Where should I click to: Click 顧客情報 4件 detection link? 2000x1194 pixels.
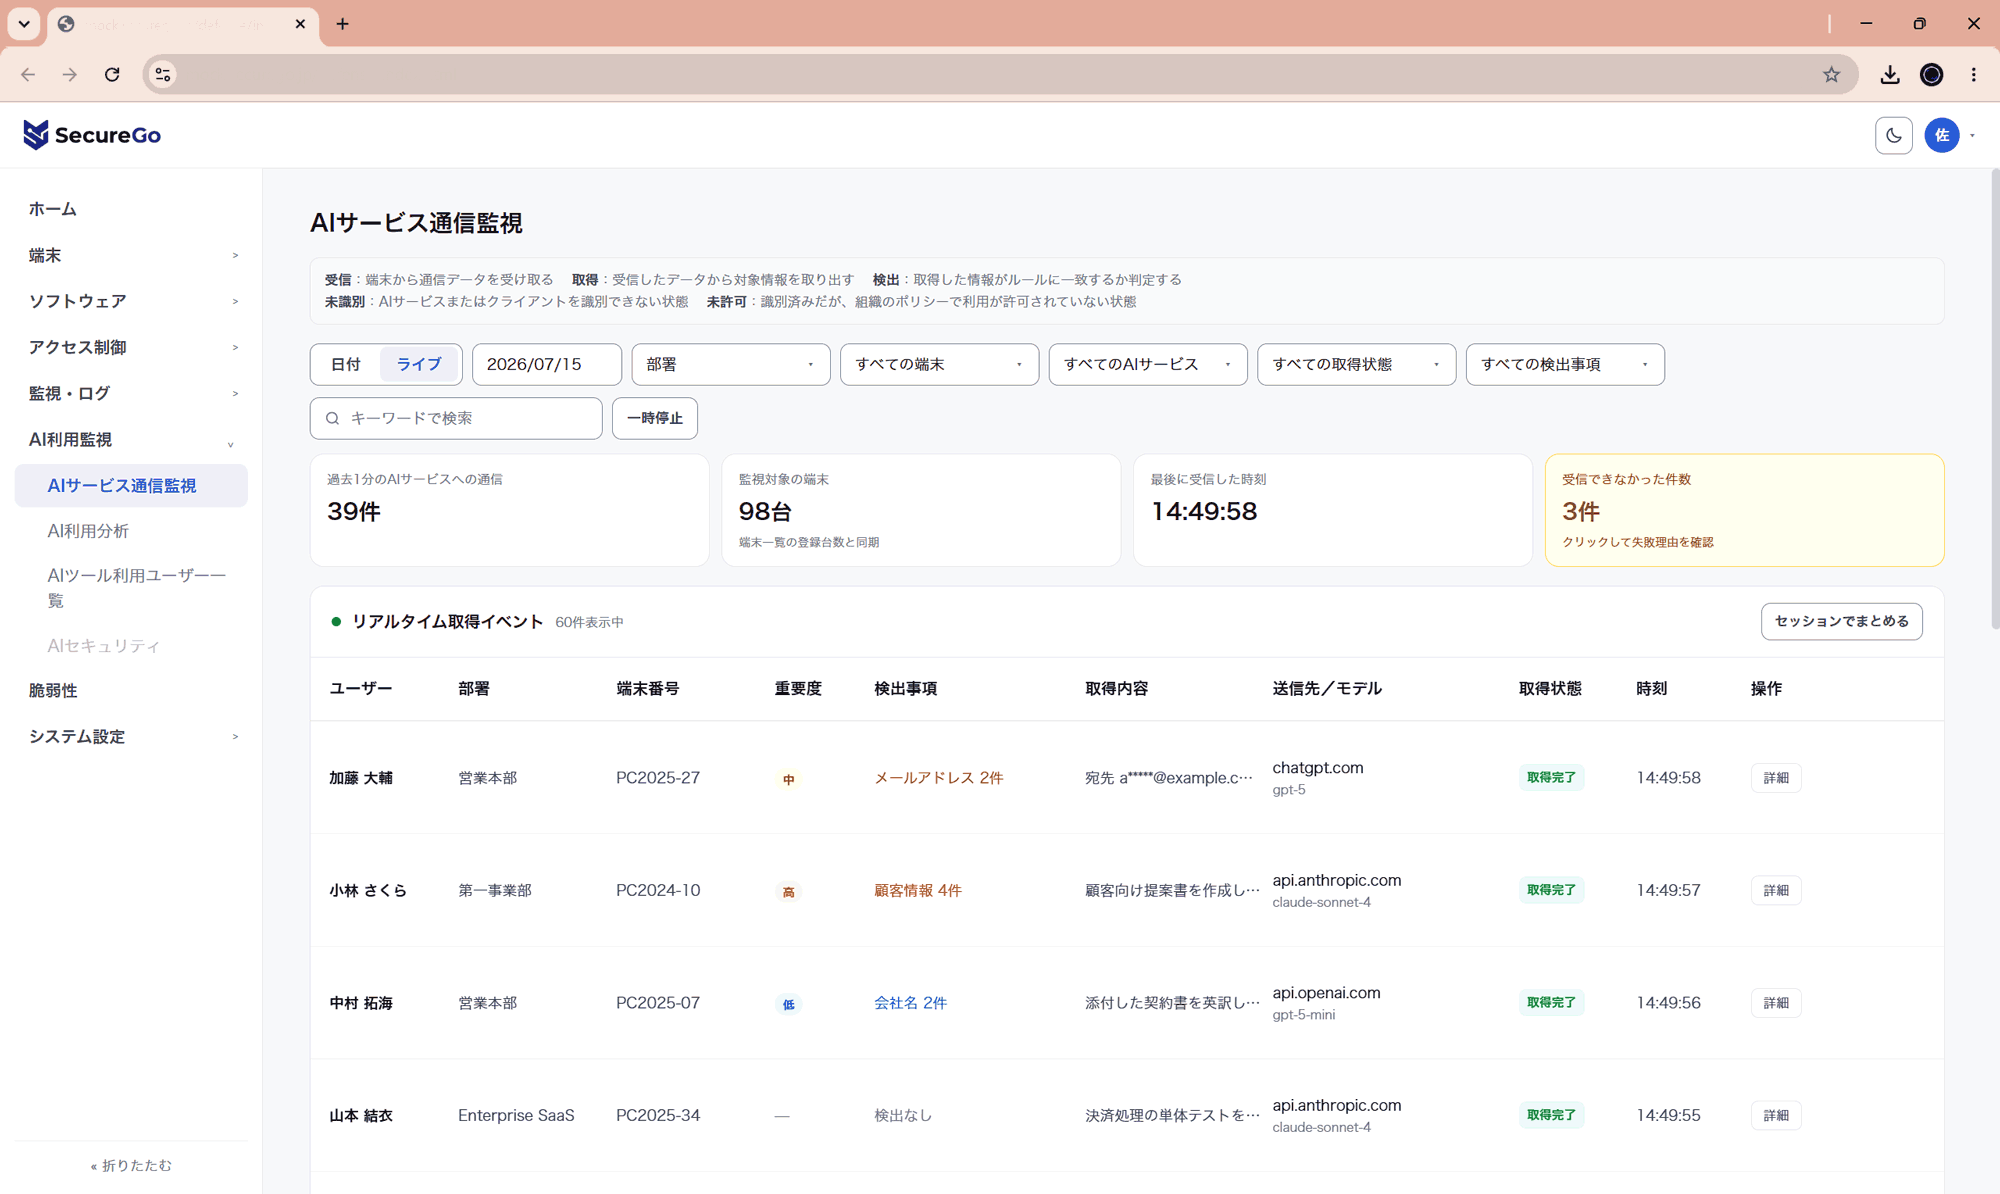(x=917, y=890)
